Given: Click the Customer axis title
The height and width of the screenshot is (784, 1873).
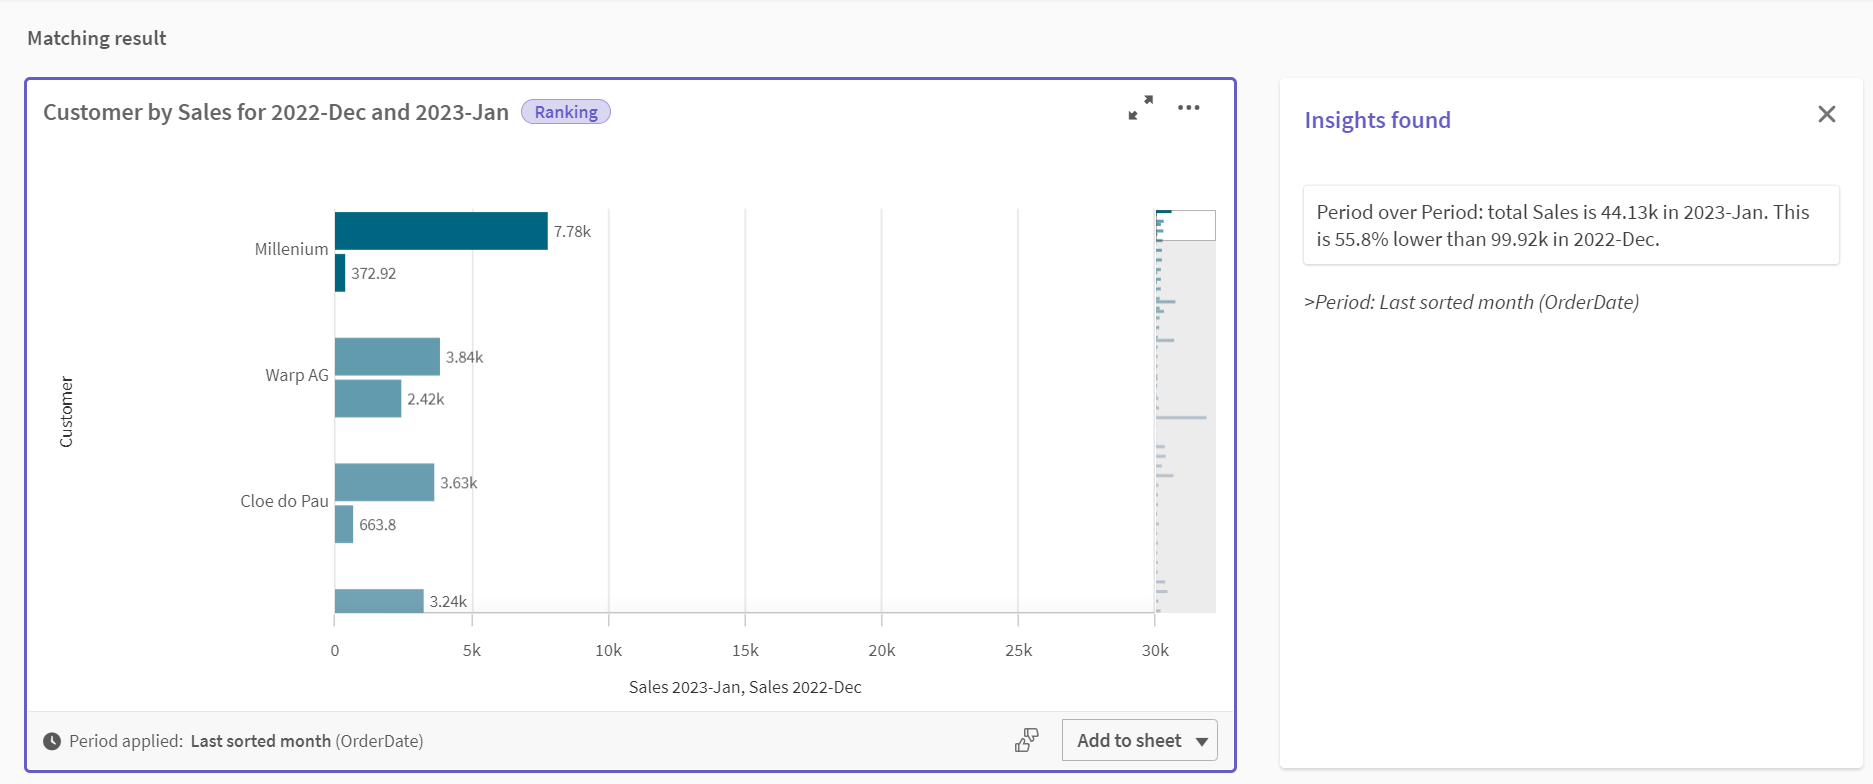Looking at the screenshot, I should (x=67, y=411).
